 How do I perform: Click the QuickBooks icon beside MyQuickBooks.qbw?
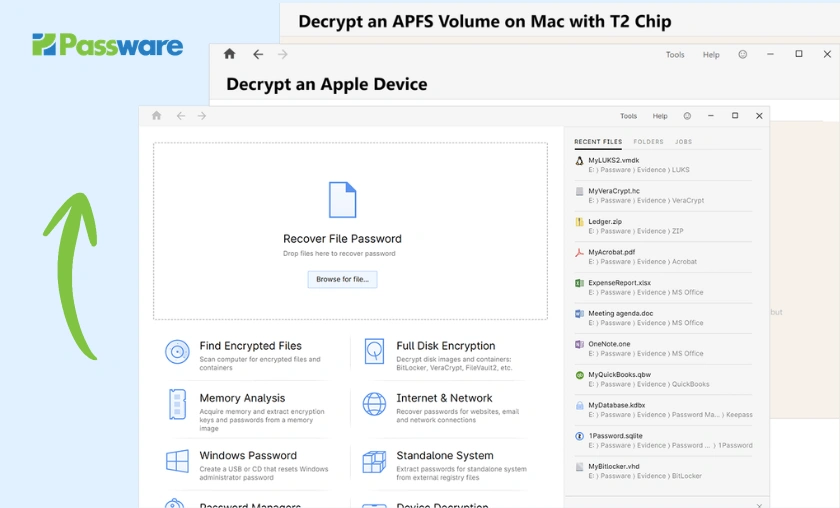(x=579, y=375)
